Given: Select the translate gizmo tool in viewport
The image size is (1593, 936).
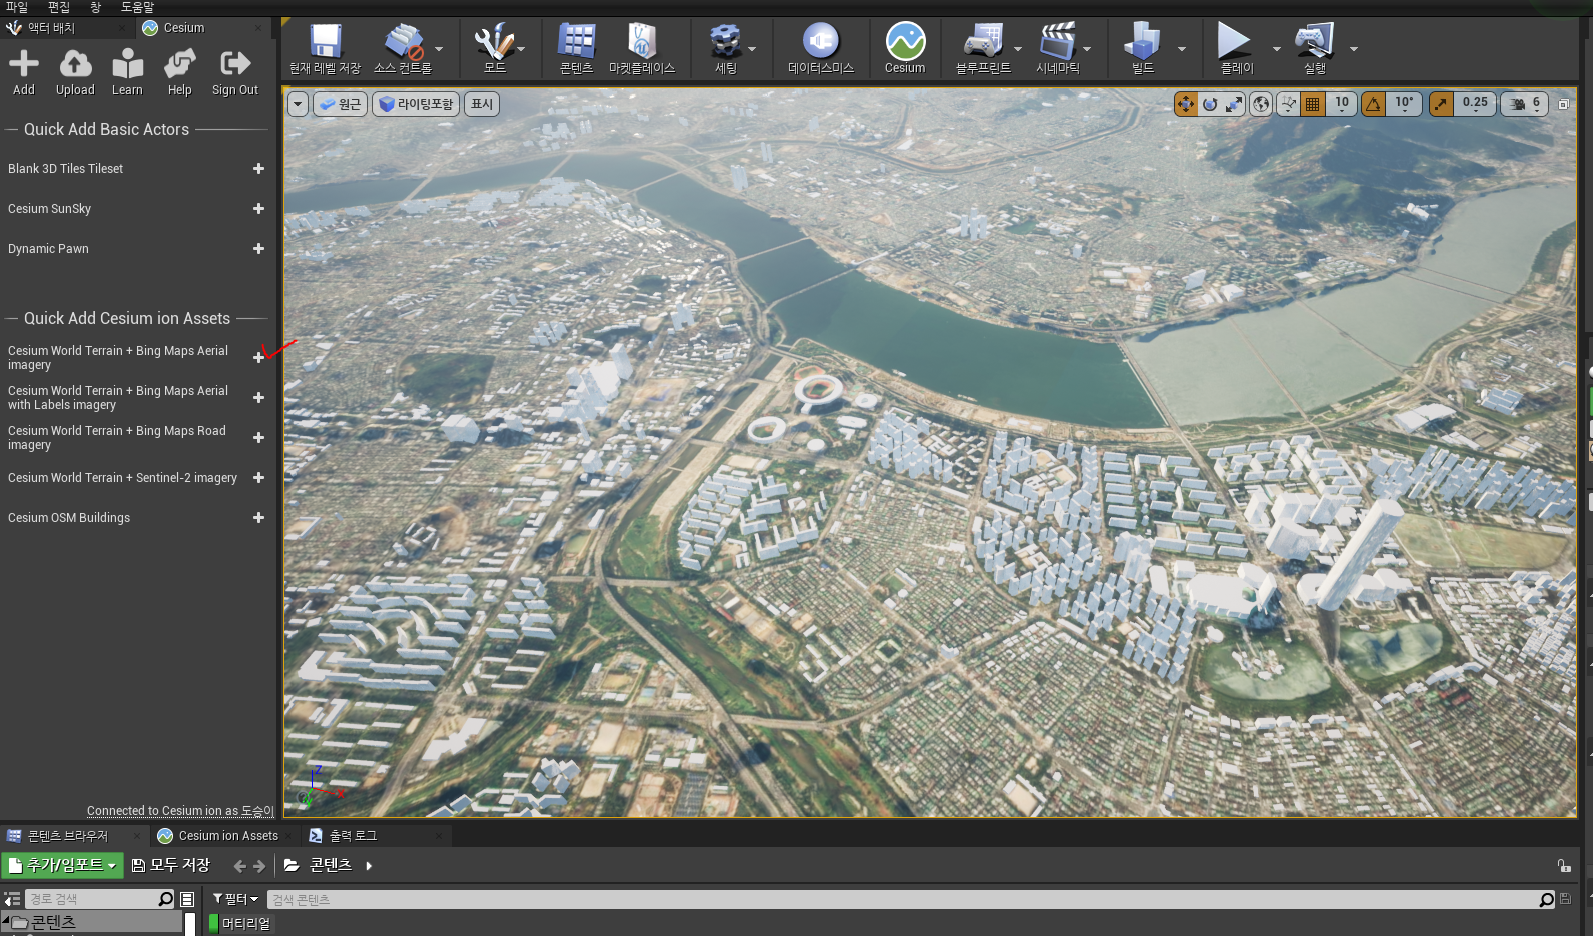Looking at the screenshot, I should pyautogui.click(x=1186, y=104).
